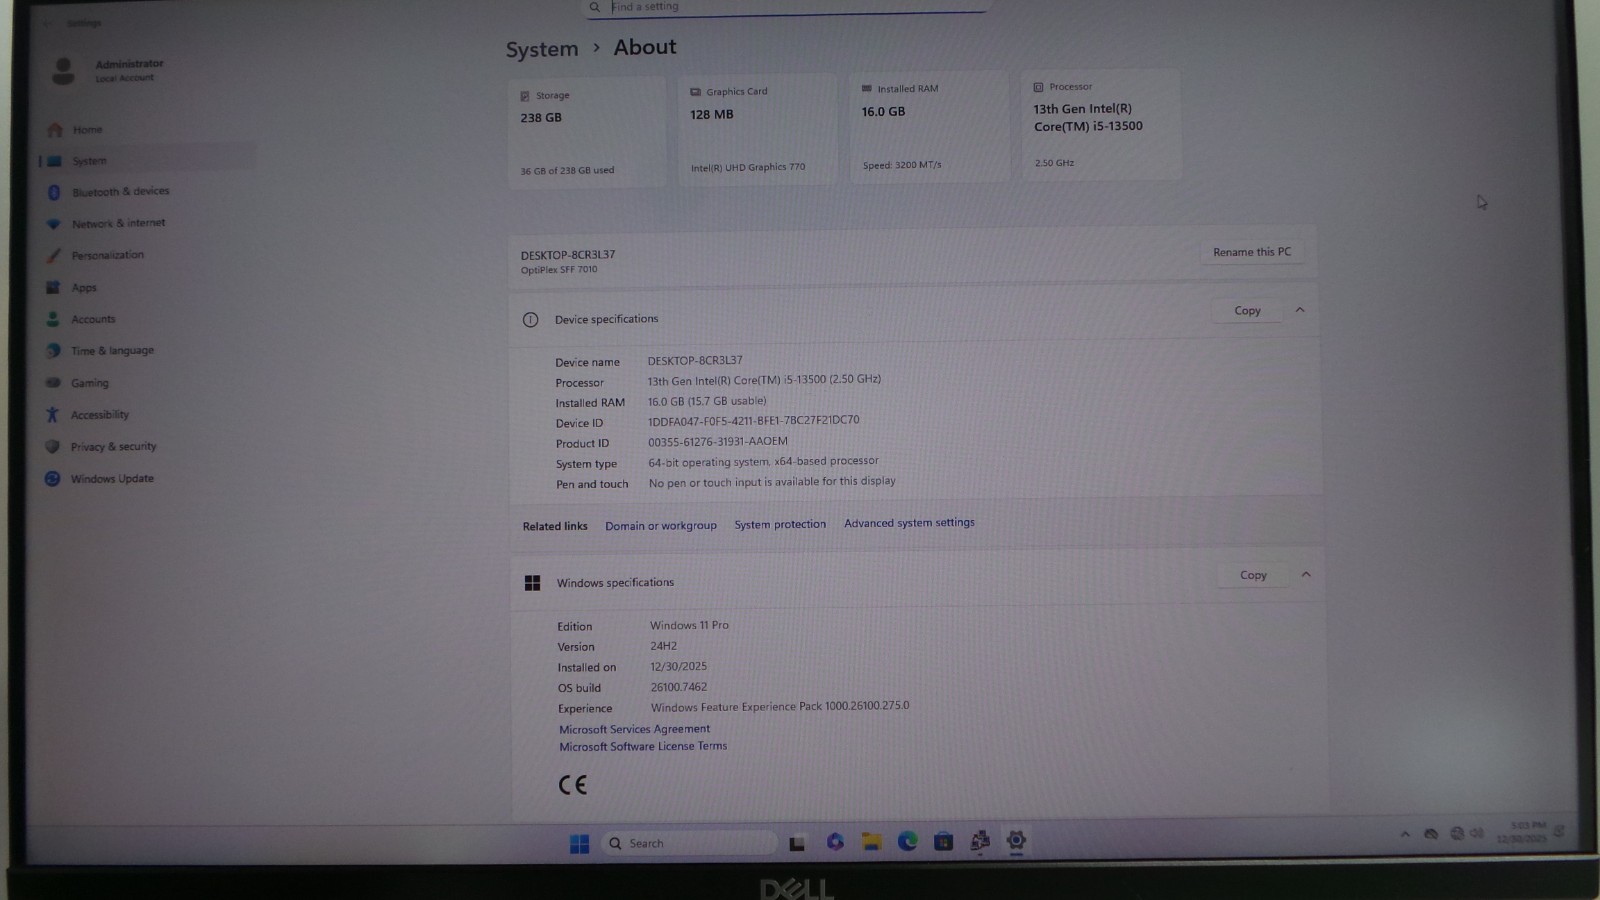Image resolution: width=1600 pixels, height=900 pixels.
Task: Launch Copilot from the taskbar
Action: 835,842
